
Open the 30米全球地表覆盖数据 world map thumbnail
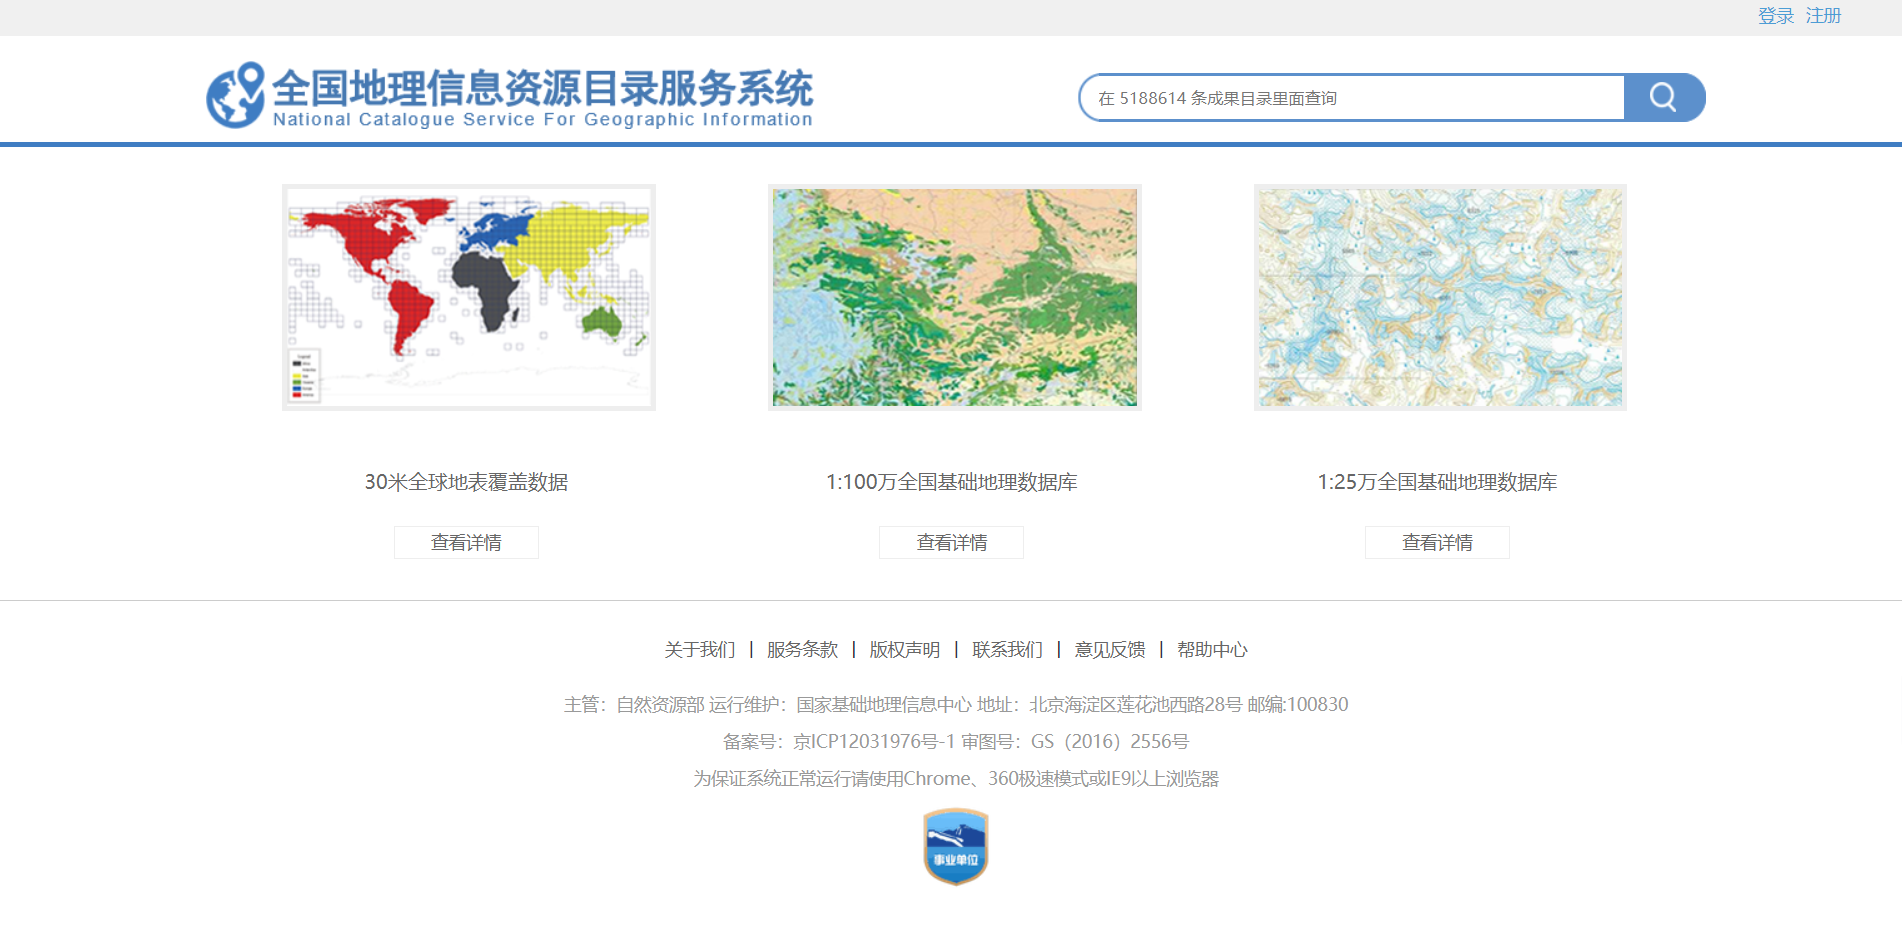(x=468, y=297)
